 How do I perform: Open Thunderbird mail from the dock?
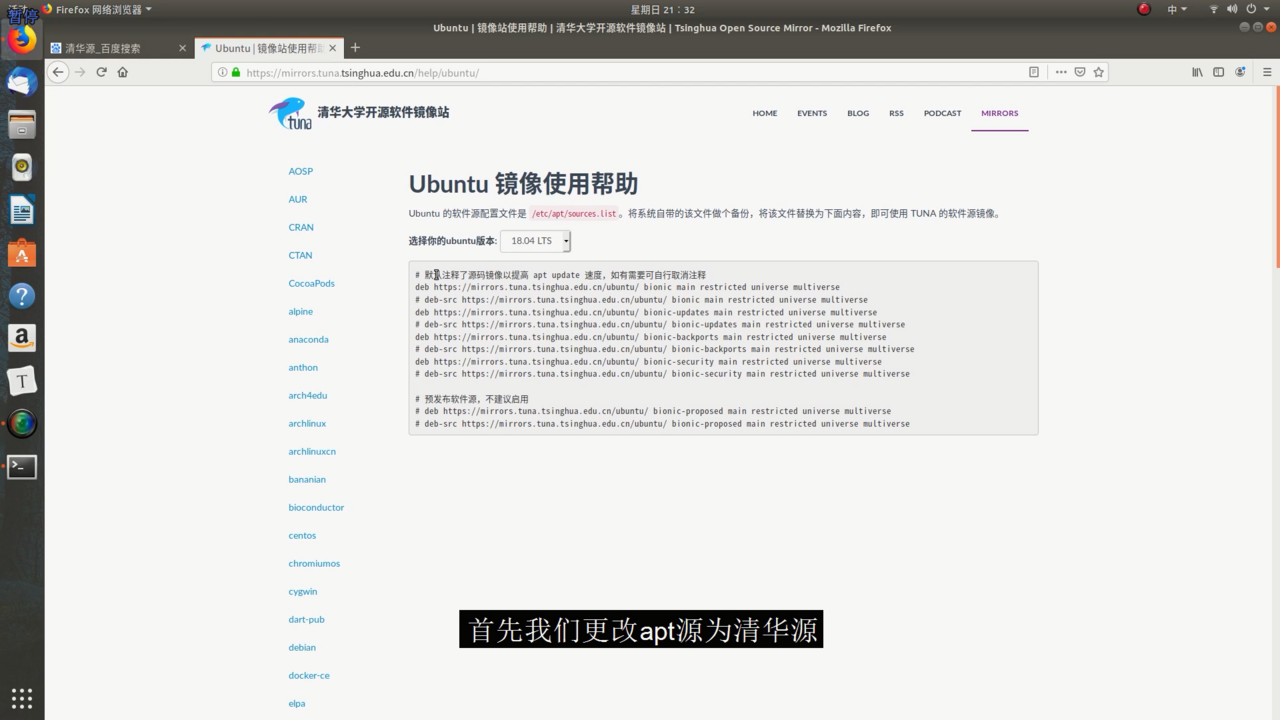(22, 82)
